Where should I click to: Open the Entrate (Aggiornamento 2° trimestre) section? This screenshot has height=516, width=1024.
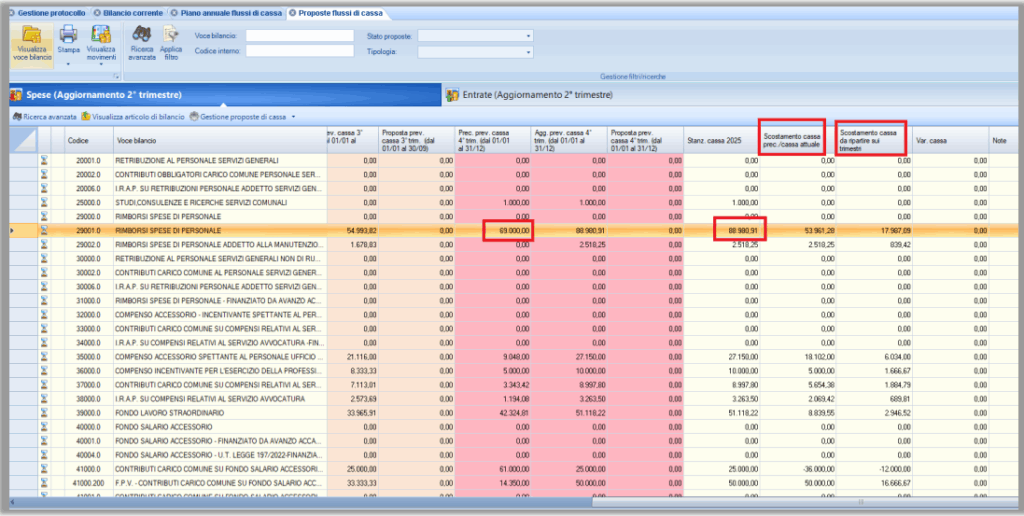click(x=537, y=95)
